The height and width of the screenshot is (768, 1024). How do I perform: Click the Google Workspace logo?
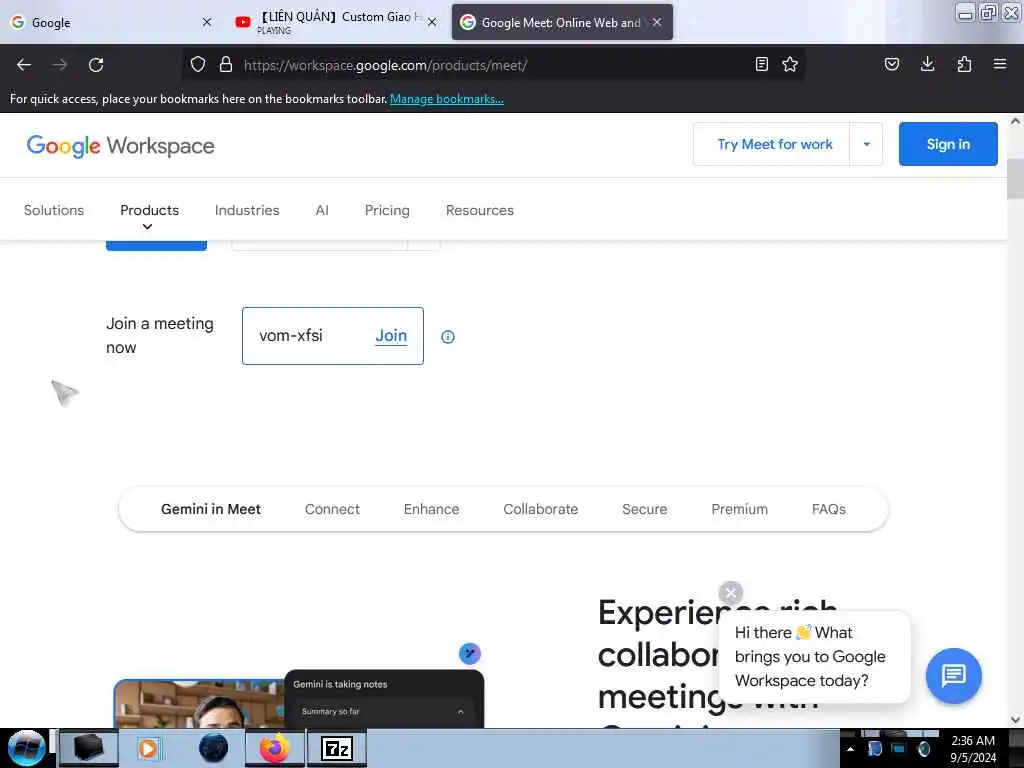point(120,146)
